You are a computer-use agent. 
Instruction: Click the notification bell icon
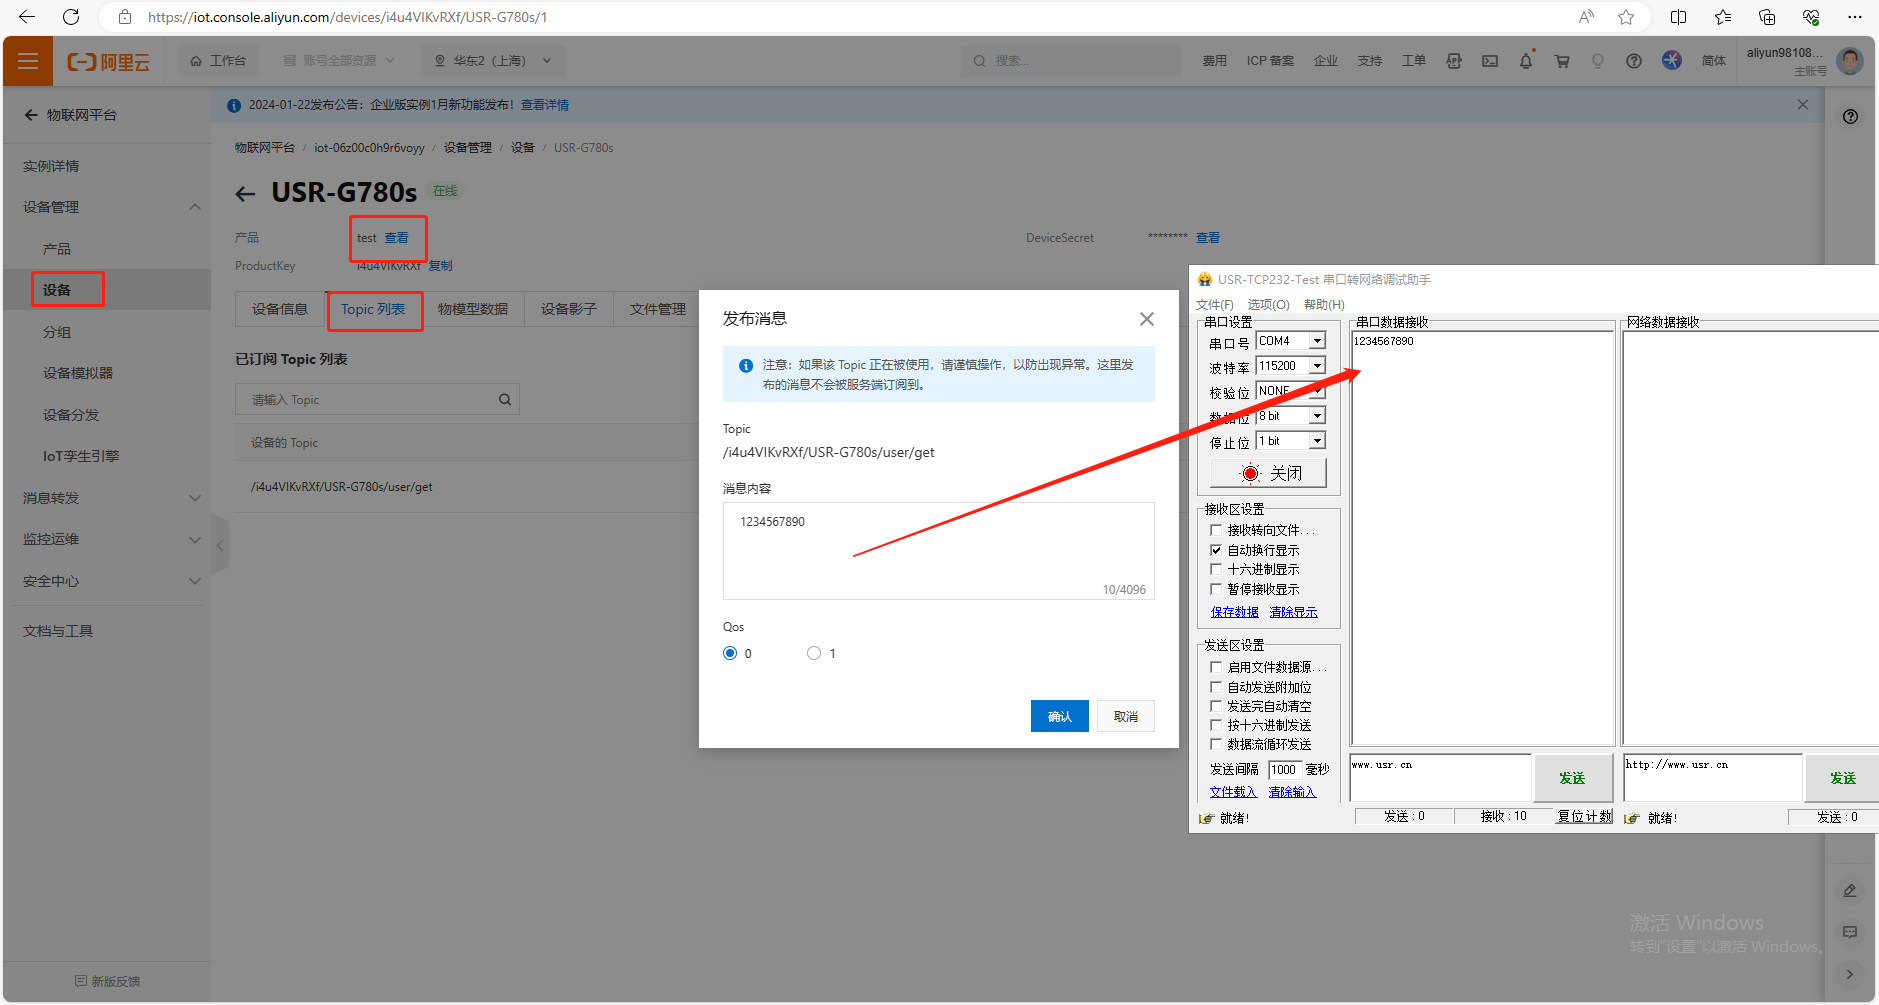pyautogui.click(x=1525, y=61)
